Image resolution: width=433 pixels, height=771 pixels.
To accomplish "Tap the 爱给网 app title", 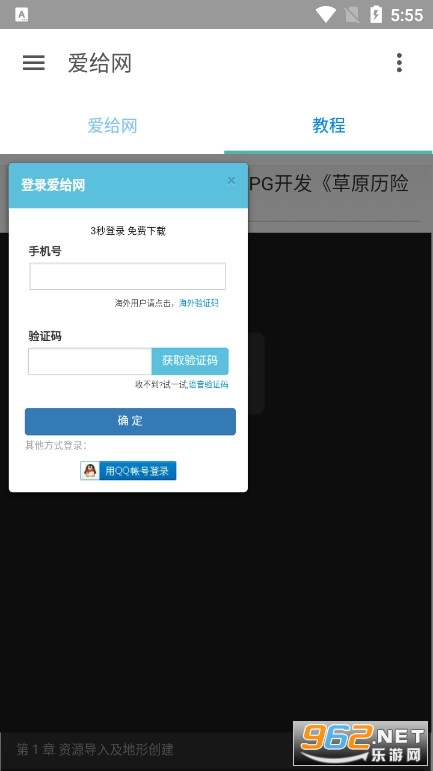I will (x=100, y=63).
